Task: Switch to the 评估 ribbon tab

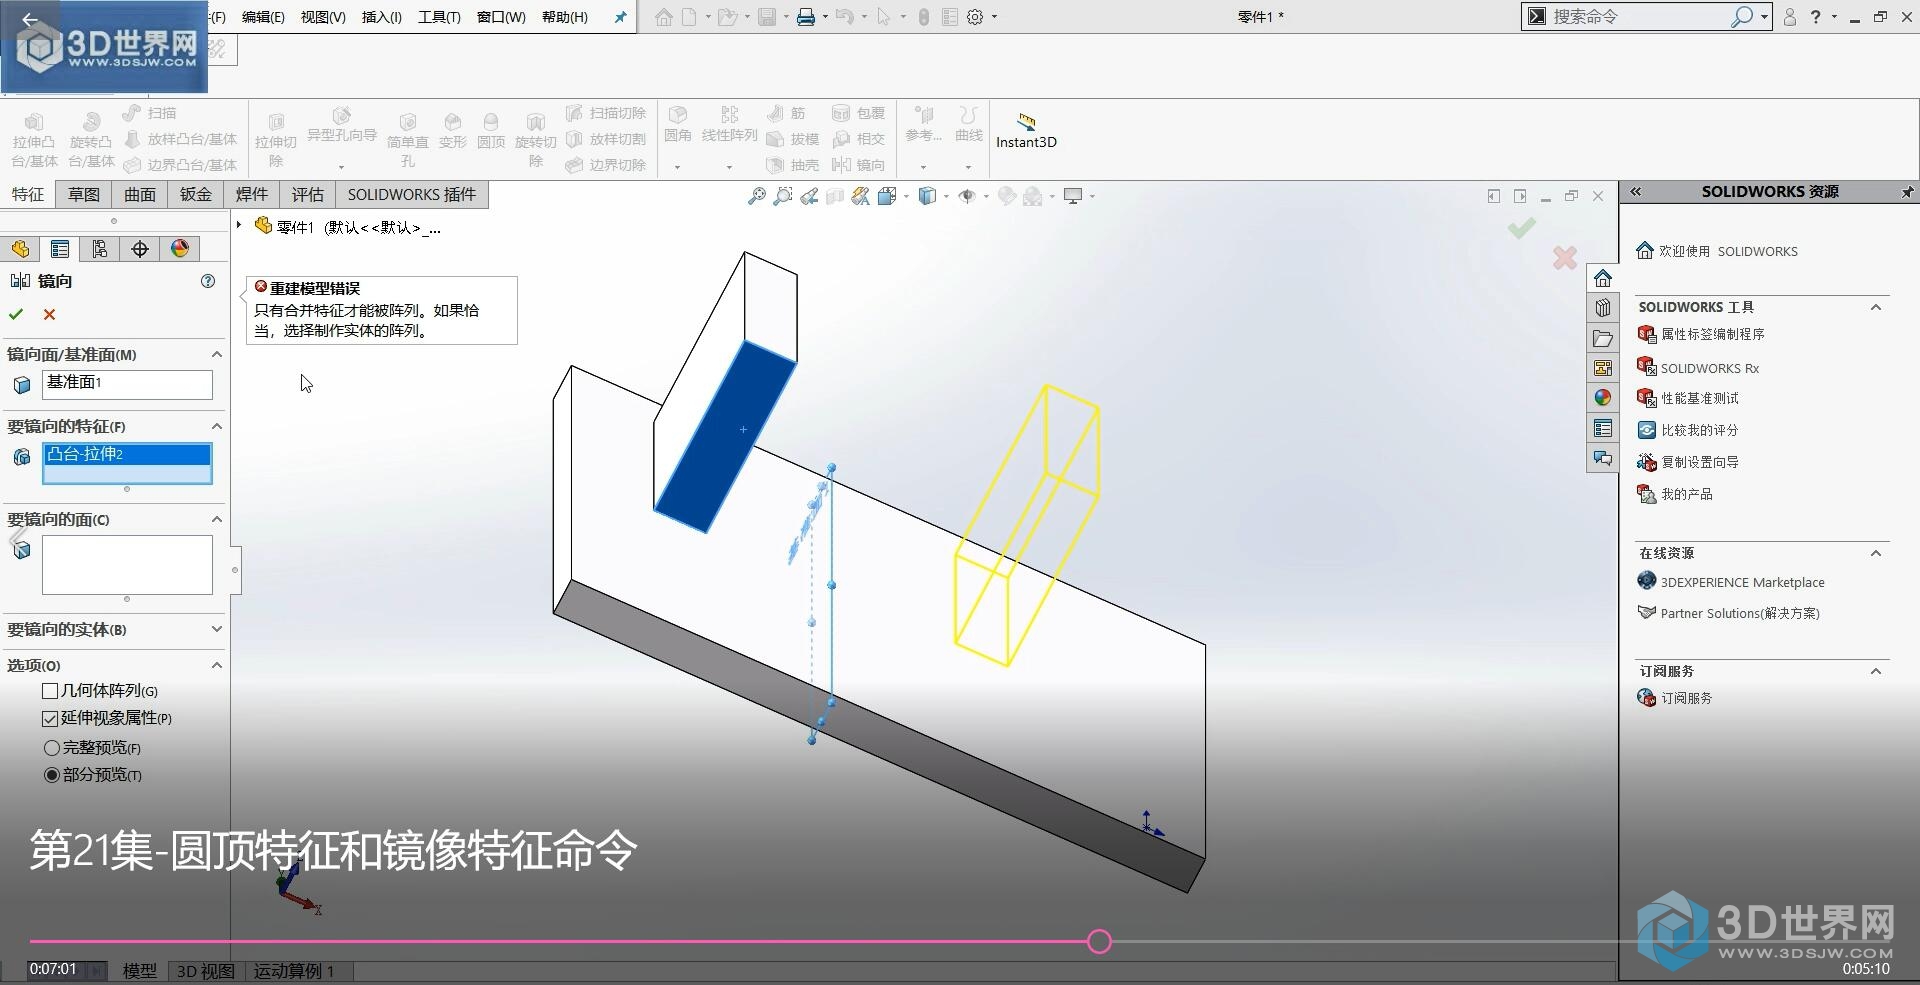Action: pos(308,194)
